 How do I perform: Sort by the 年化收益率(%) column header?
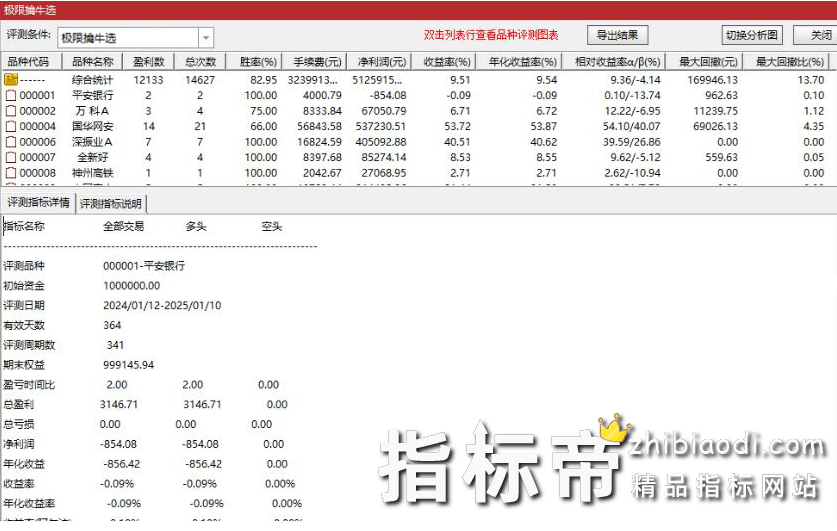pyautogui.click(x=518, y=62)
